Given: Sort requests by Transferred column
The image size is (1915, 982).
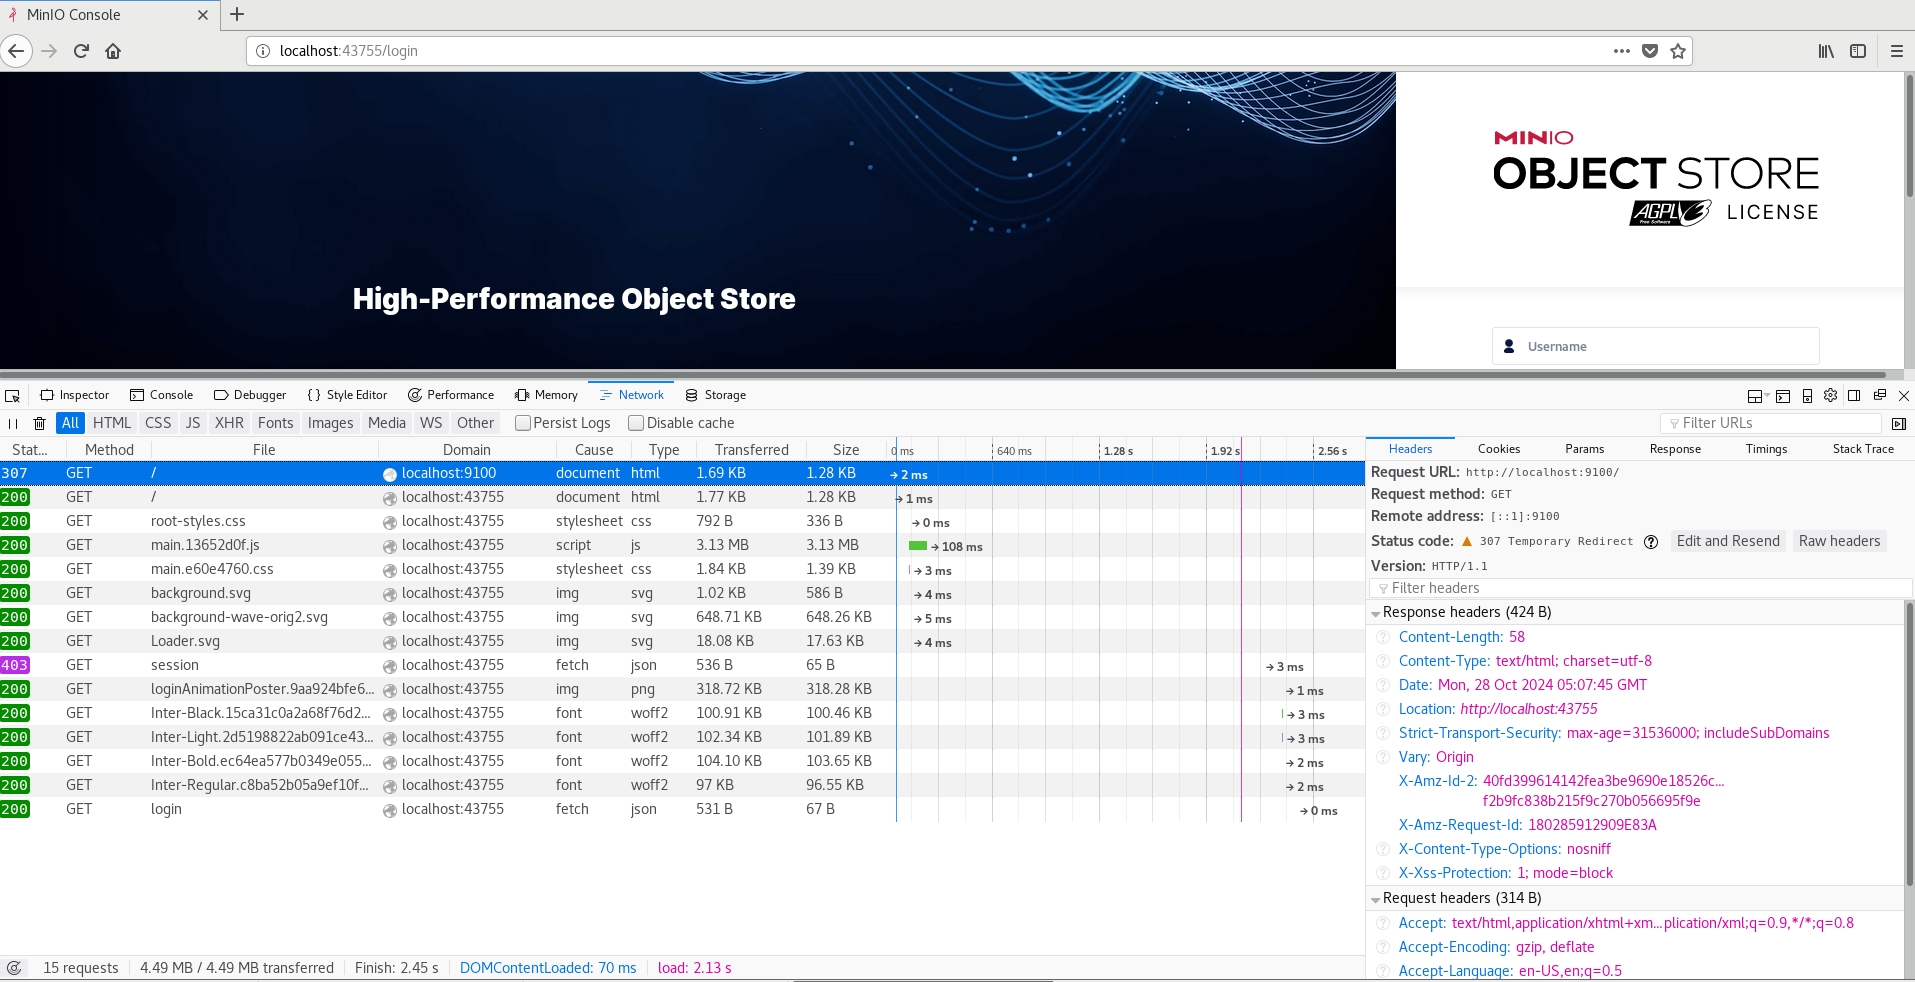Looking at the screenshot, I should point(751,450).
